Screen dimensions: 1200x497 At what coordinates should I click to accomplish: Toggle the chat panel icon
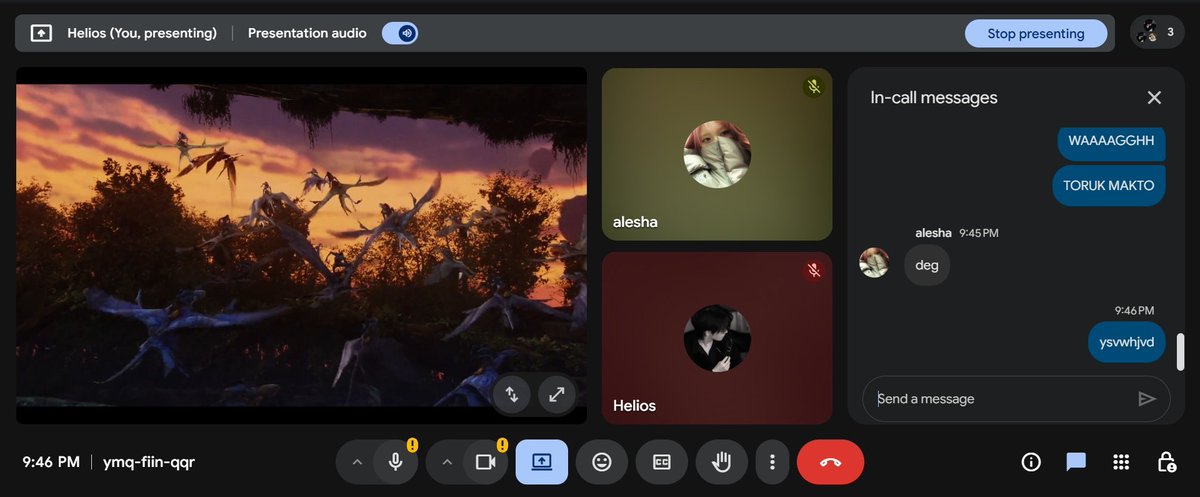click(x=1076, y=462)
